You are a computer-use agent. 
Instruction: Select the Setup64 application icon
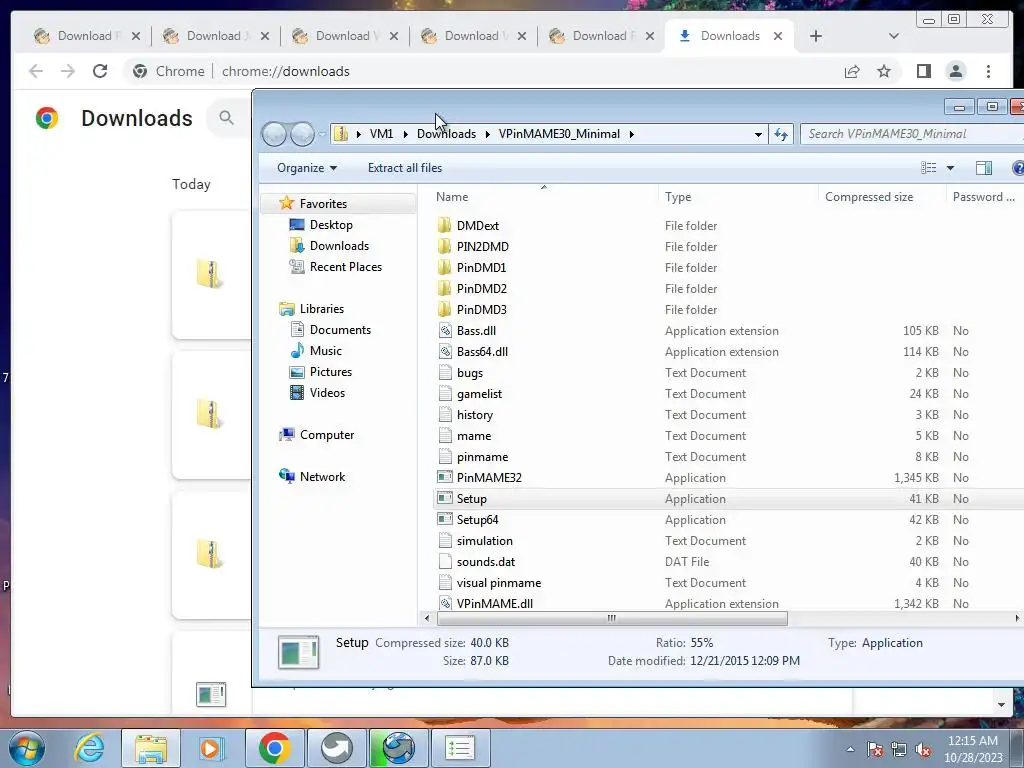(445, 519)
